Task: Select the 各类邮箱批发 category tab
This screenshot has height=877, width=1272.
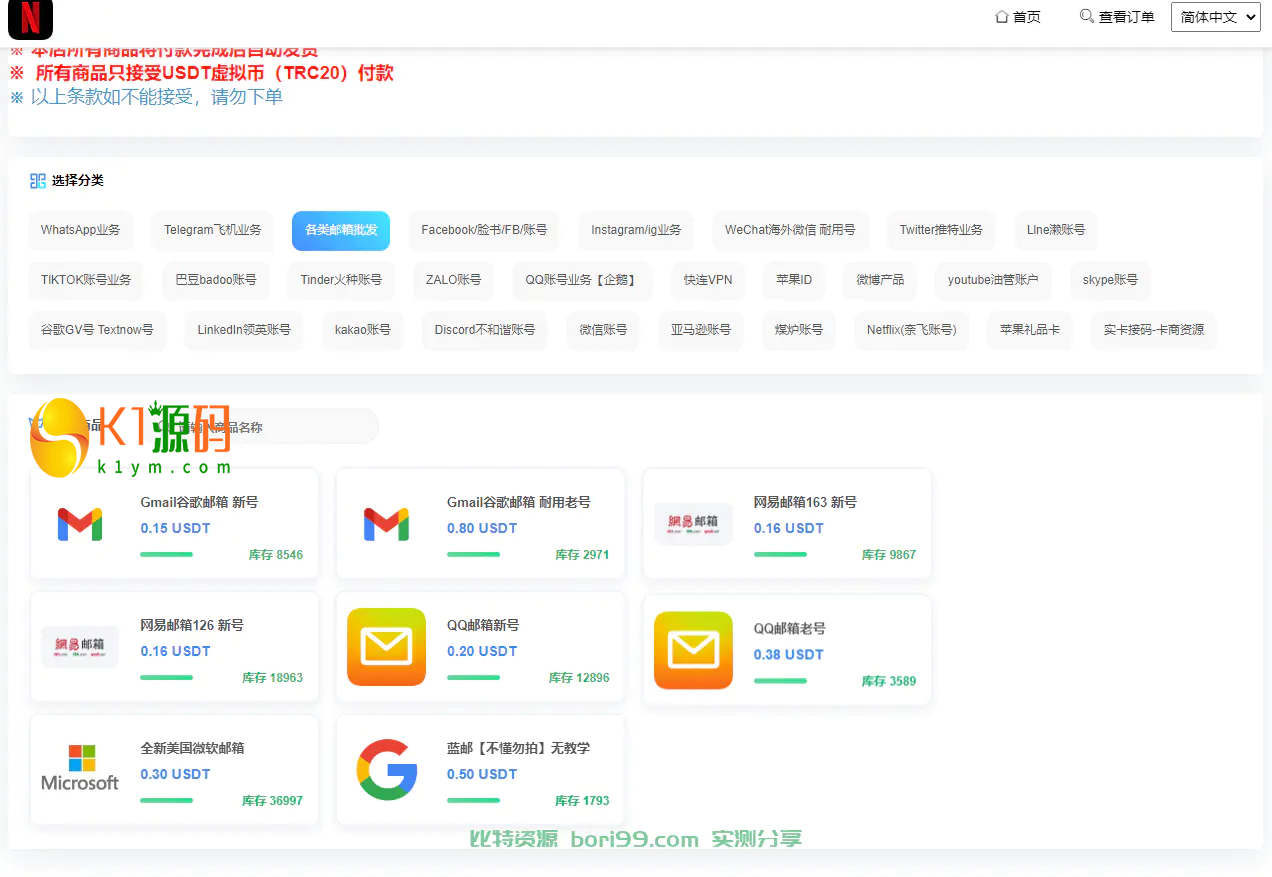Action: pyautogui.click(x=341, y=230)
